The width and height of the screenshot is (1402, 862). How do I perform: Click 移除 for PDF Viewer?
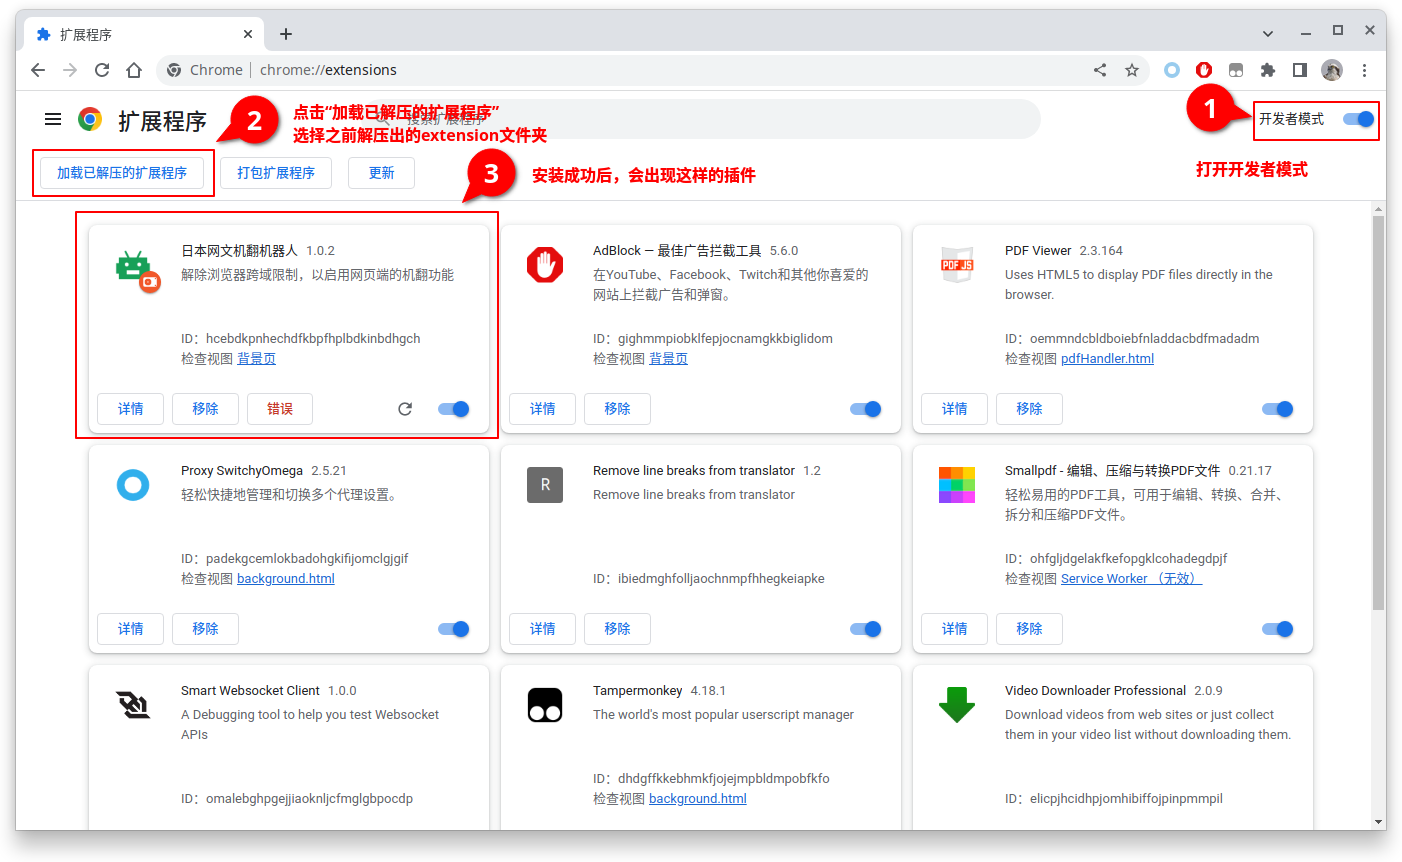(x=1029, y=409)
